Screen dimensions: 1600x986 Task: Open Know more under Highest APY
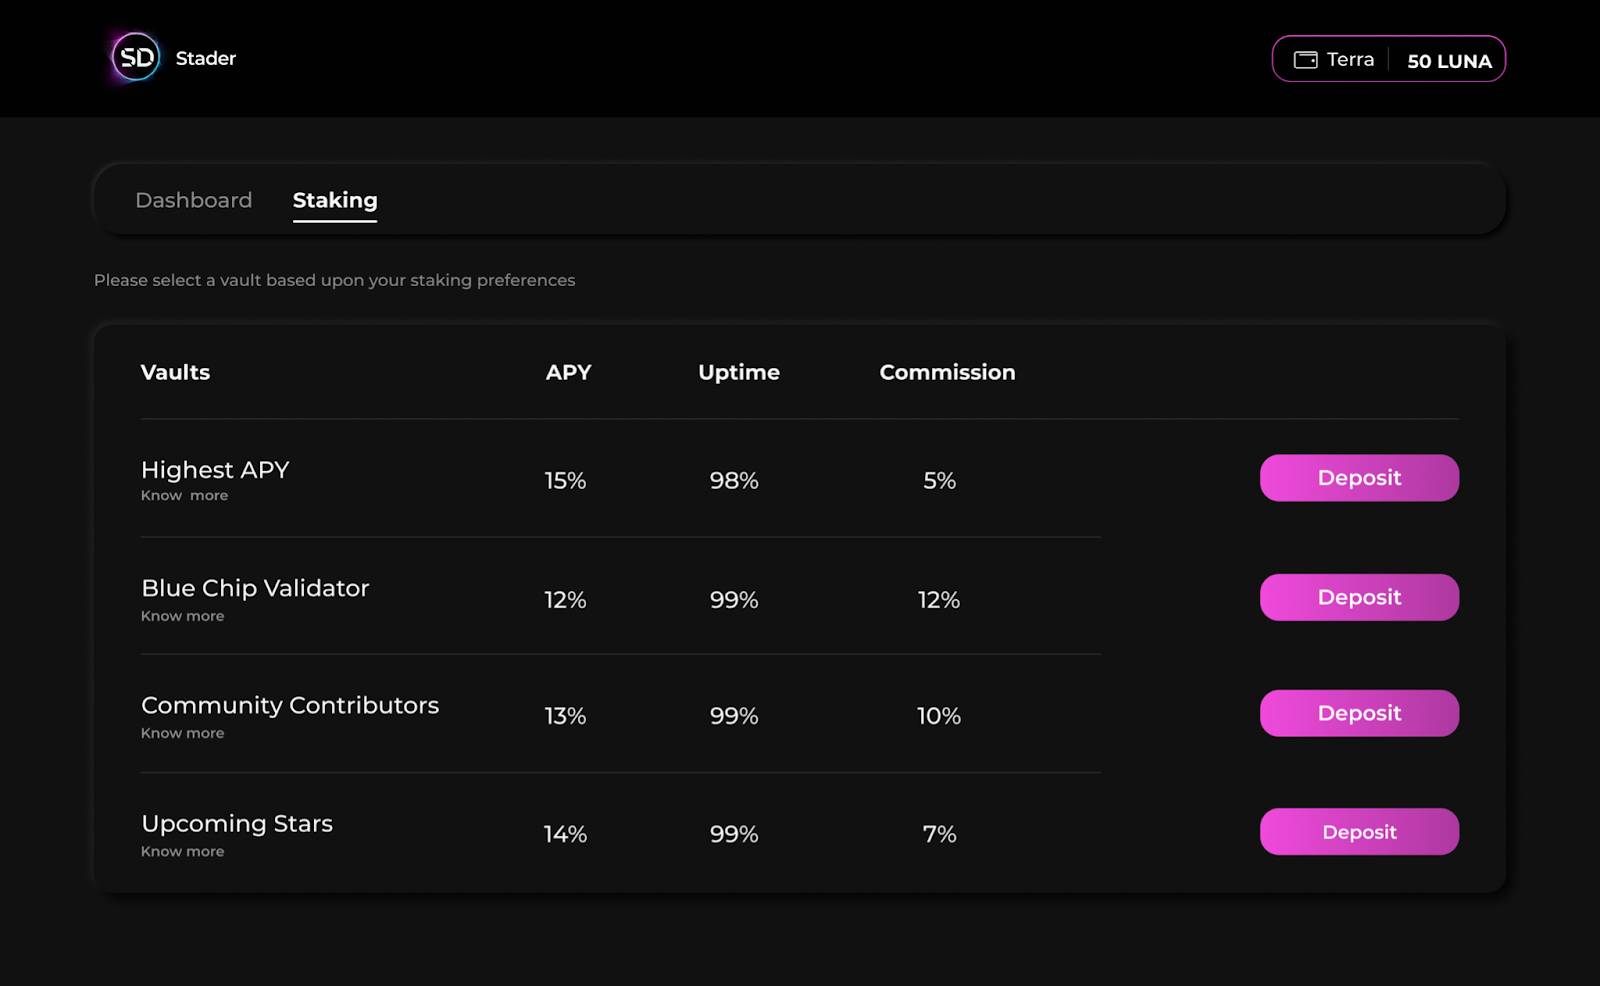coord(184,496)
